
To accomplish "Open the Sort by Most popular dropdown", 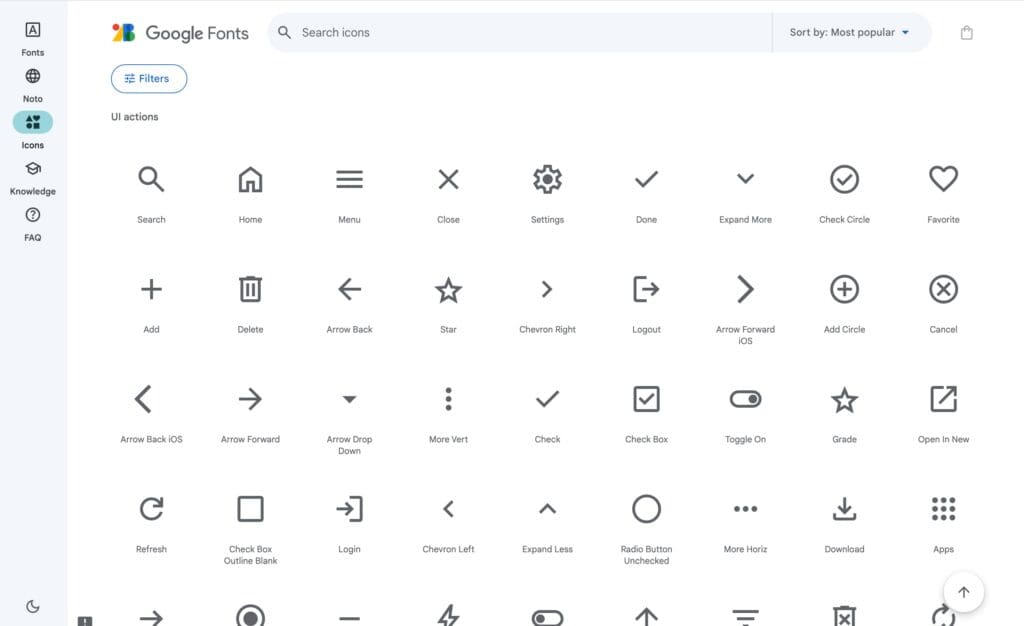I will pyautogui.click(x=851, y=31).
